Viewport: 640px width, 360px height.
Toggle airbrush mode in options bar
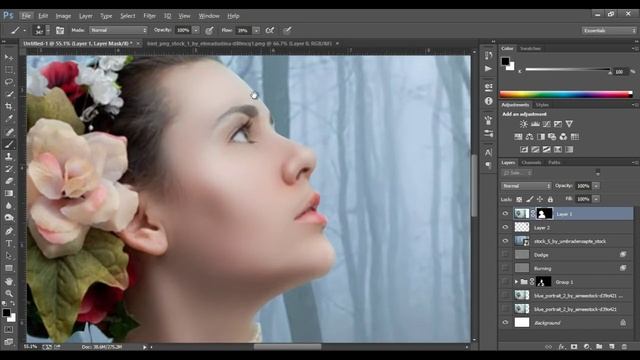[x=269, y=30]
